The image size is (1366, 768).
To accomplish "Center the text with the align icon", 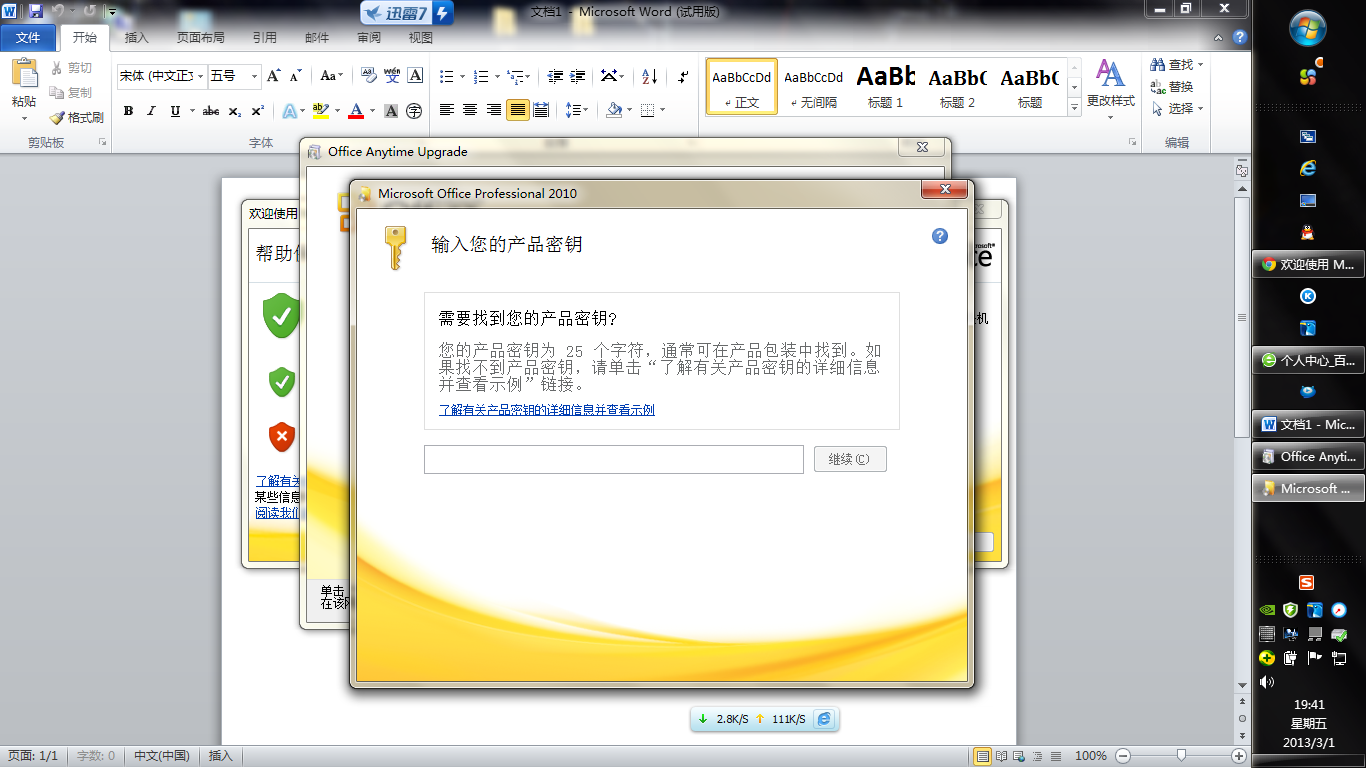I will (470, 110).
